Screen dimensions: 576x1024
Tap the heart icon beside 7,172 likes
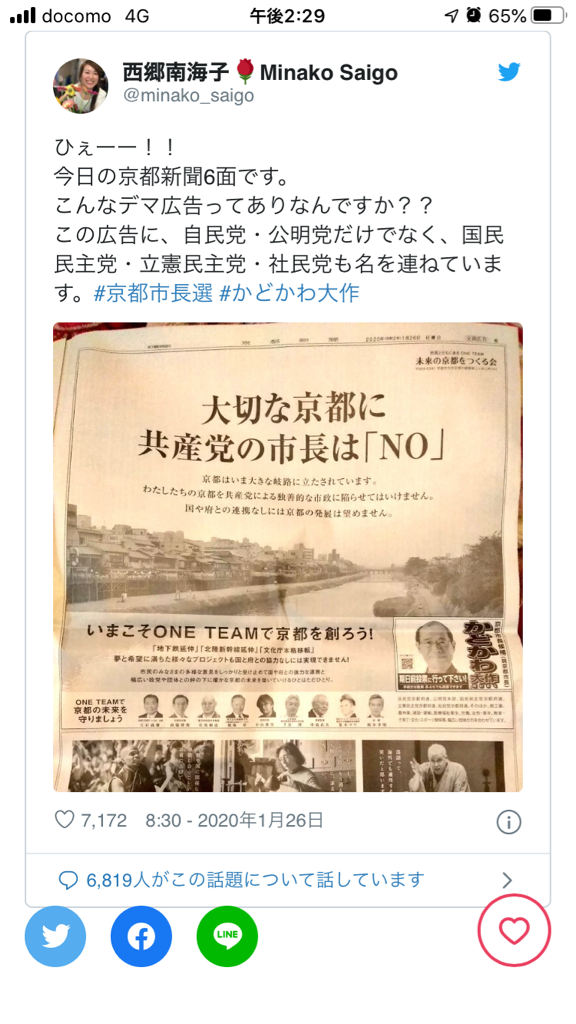pos(65,820)
